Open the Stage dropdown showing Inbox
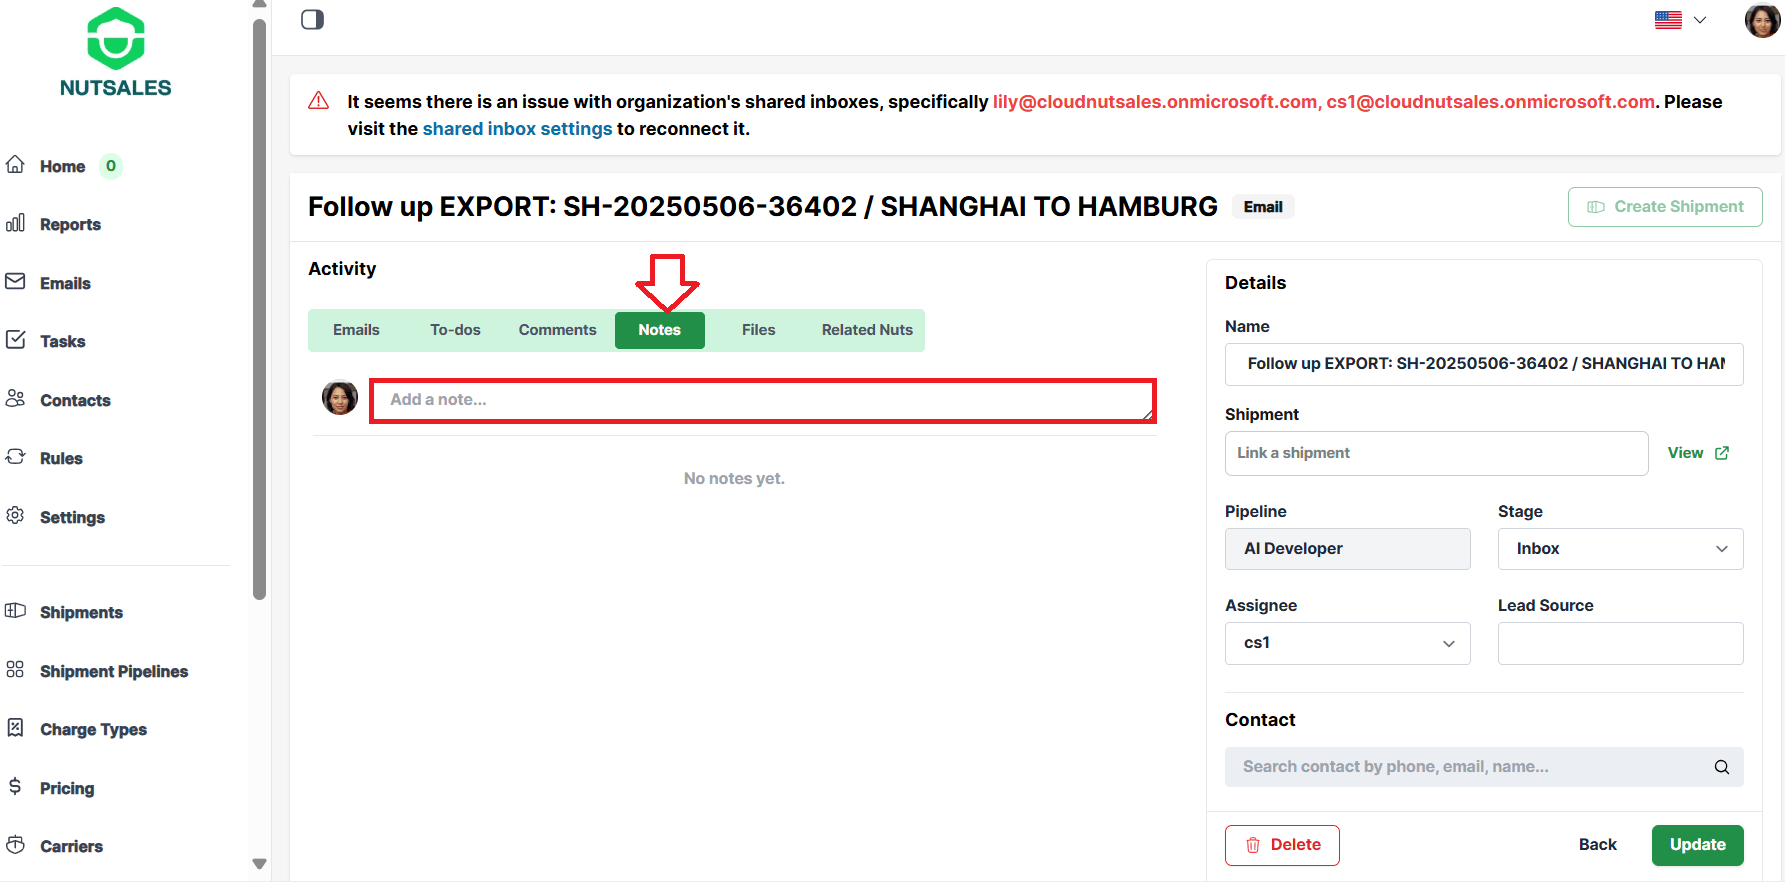 click(x=1620, y=549)
